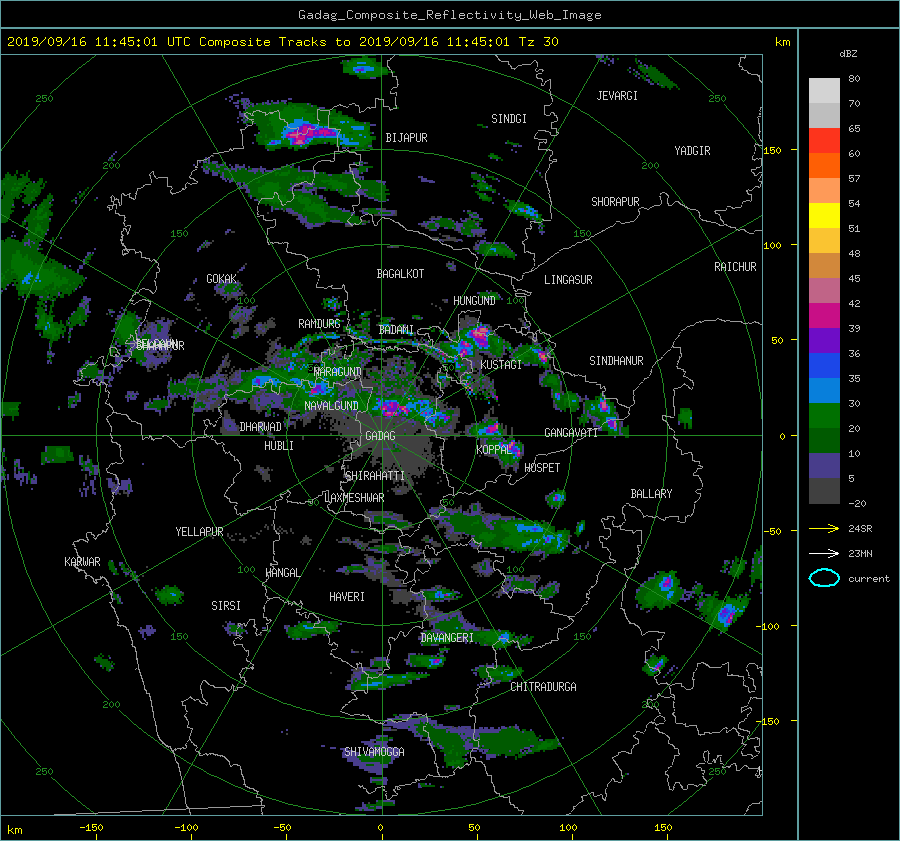Click the Gadag Composite Reflectivity title
The image size is (900, 841).
449,15
